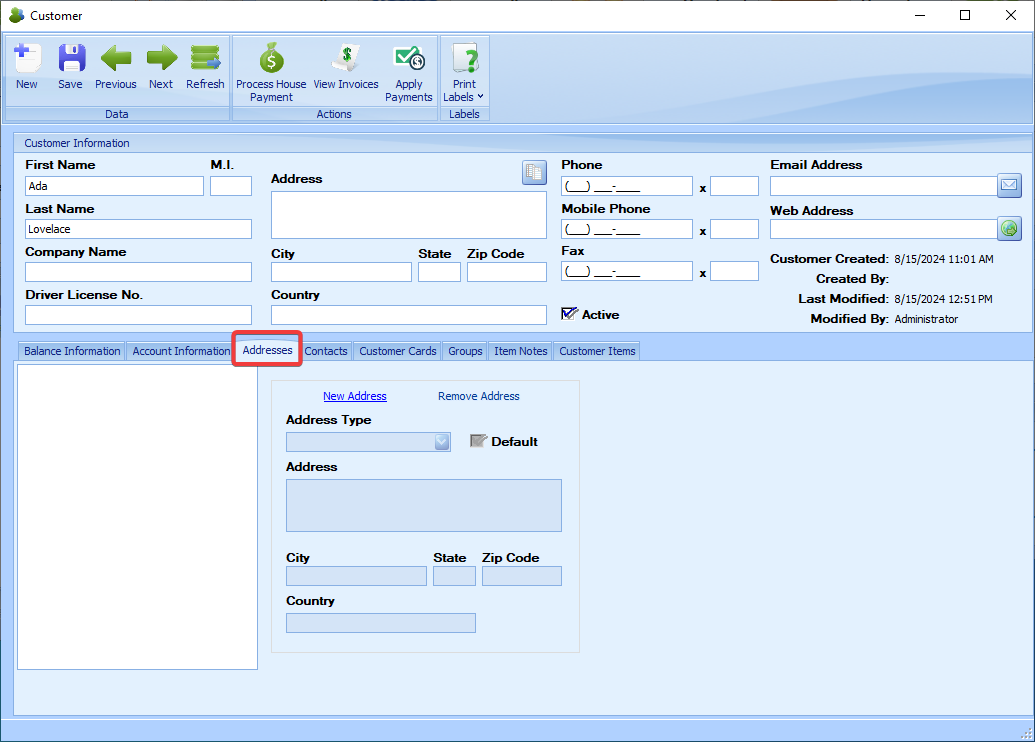Open View Invoices

coord(346,60)
